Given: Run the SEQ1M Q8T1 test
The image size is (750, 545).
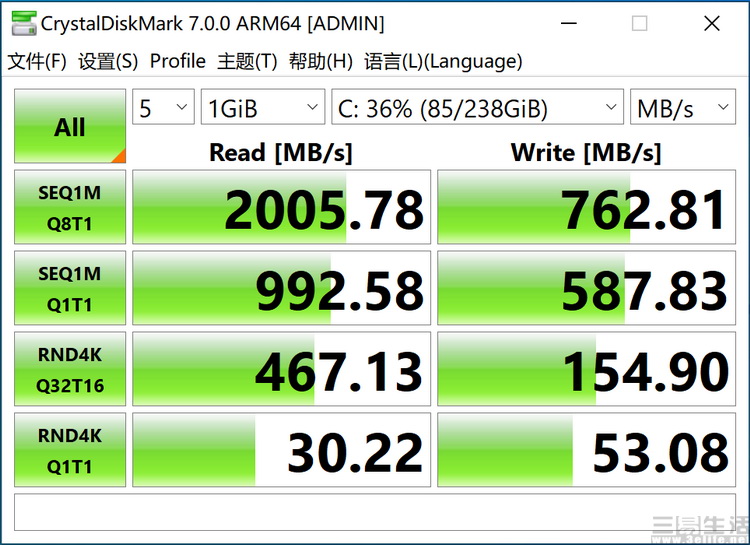Looking at the screenshot, I should click(70, 207).
